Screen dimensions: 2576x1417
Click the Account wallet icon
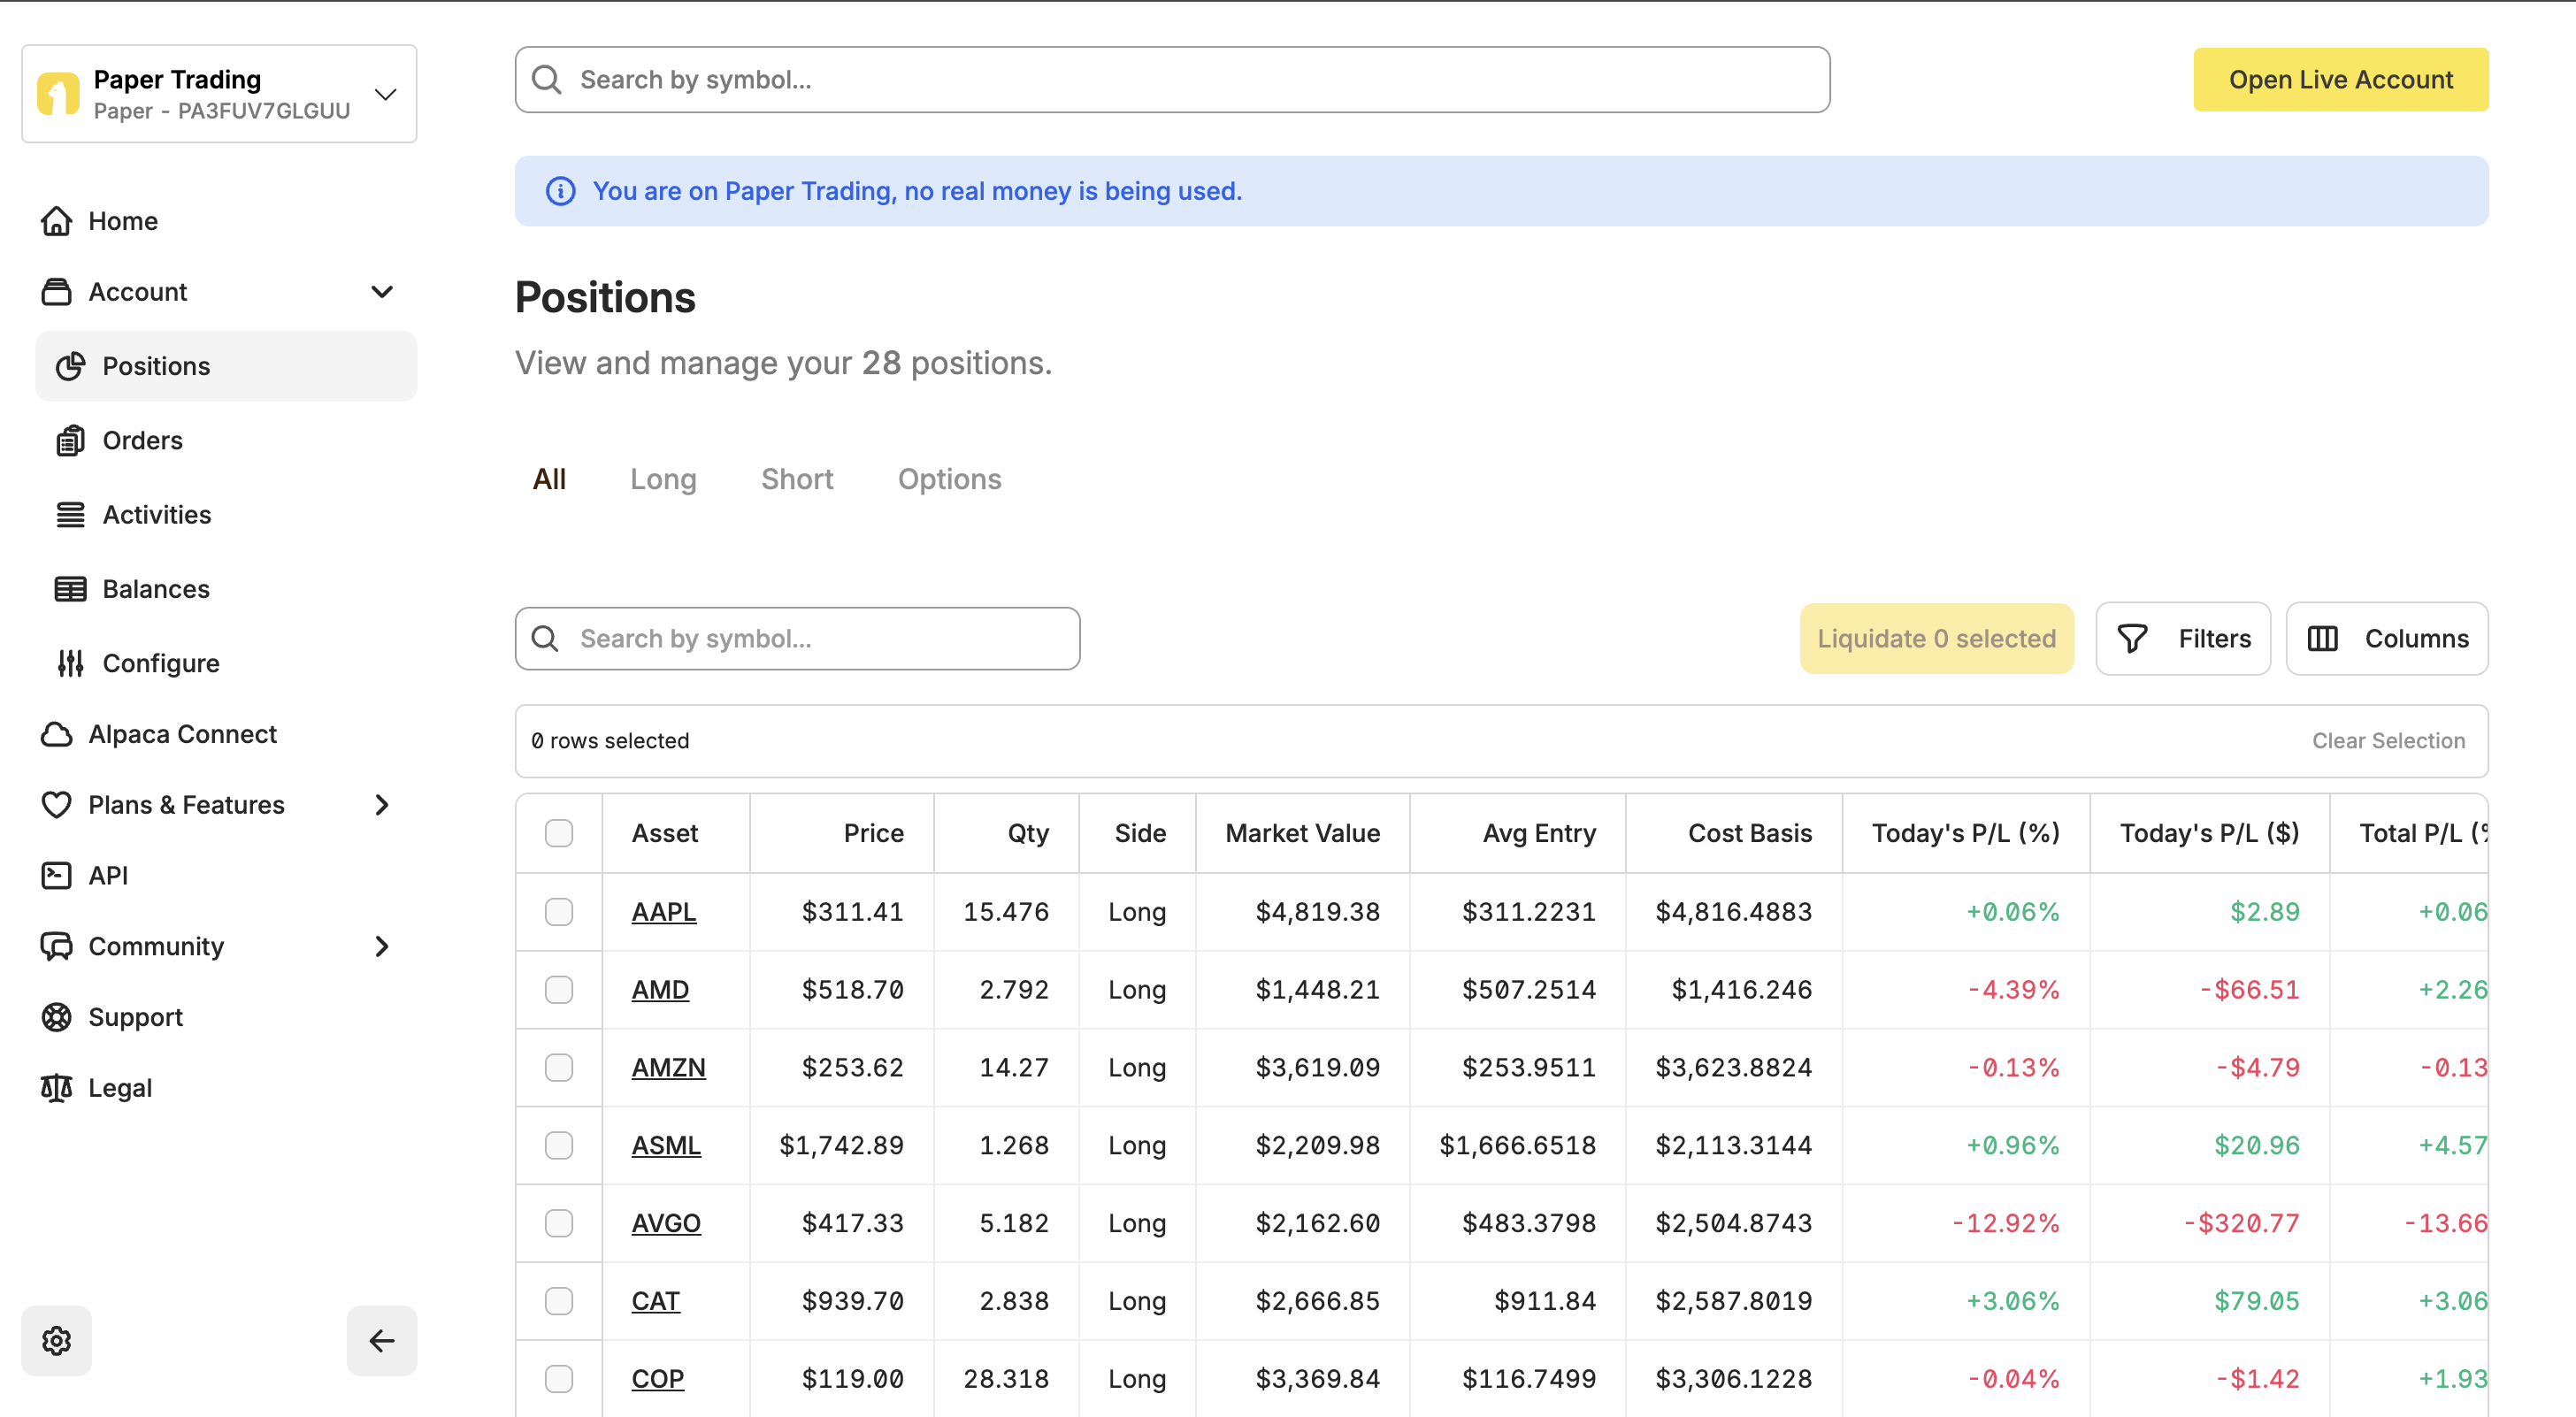pos(56,292)
